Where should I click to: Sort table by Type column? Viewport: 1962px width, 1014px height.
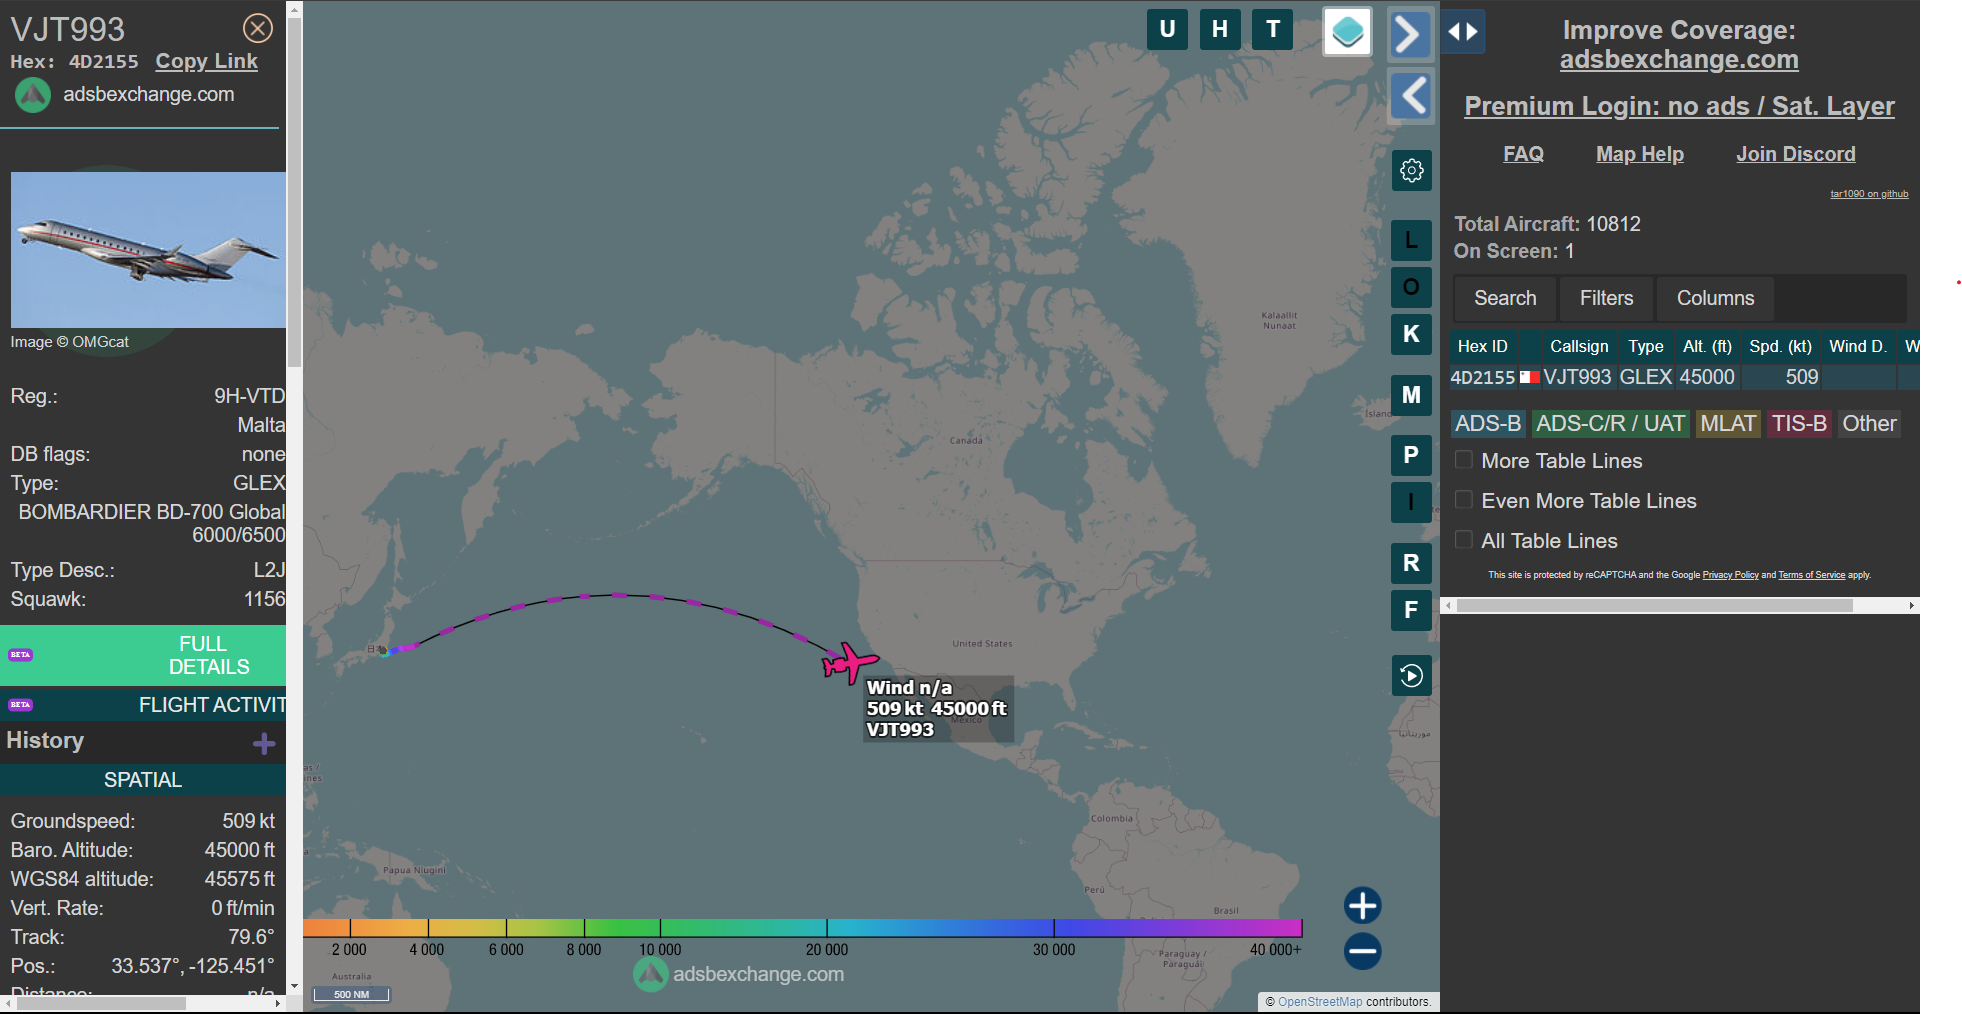pyautogui.click(x=1645, y=346)
